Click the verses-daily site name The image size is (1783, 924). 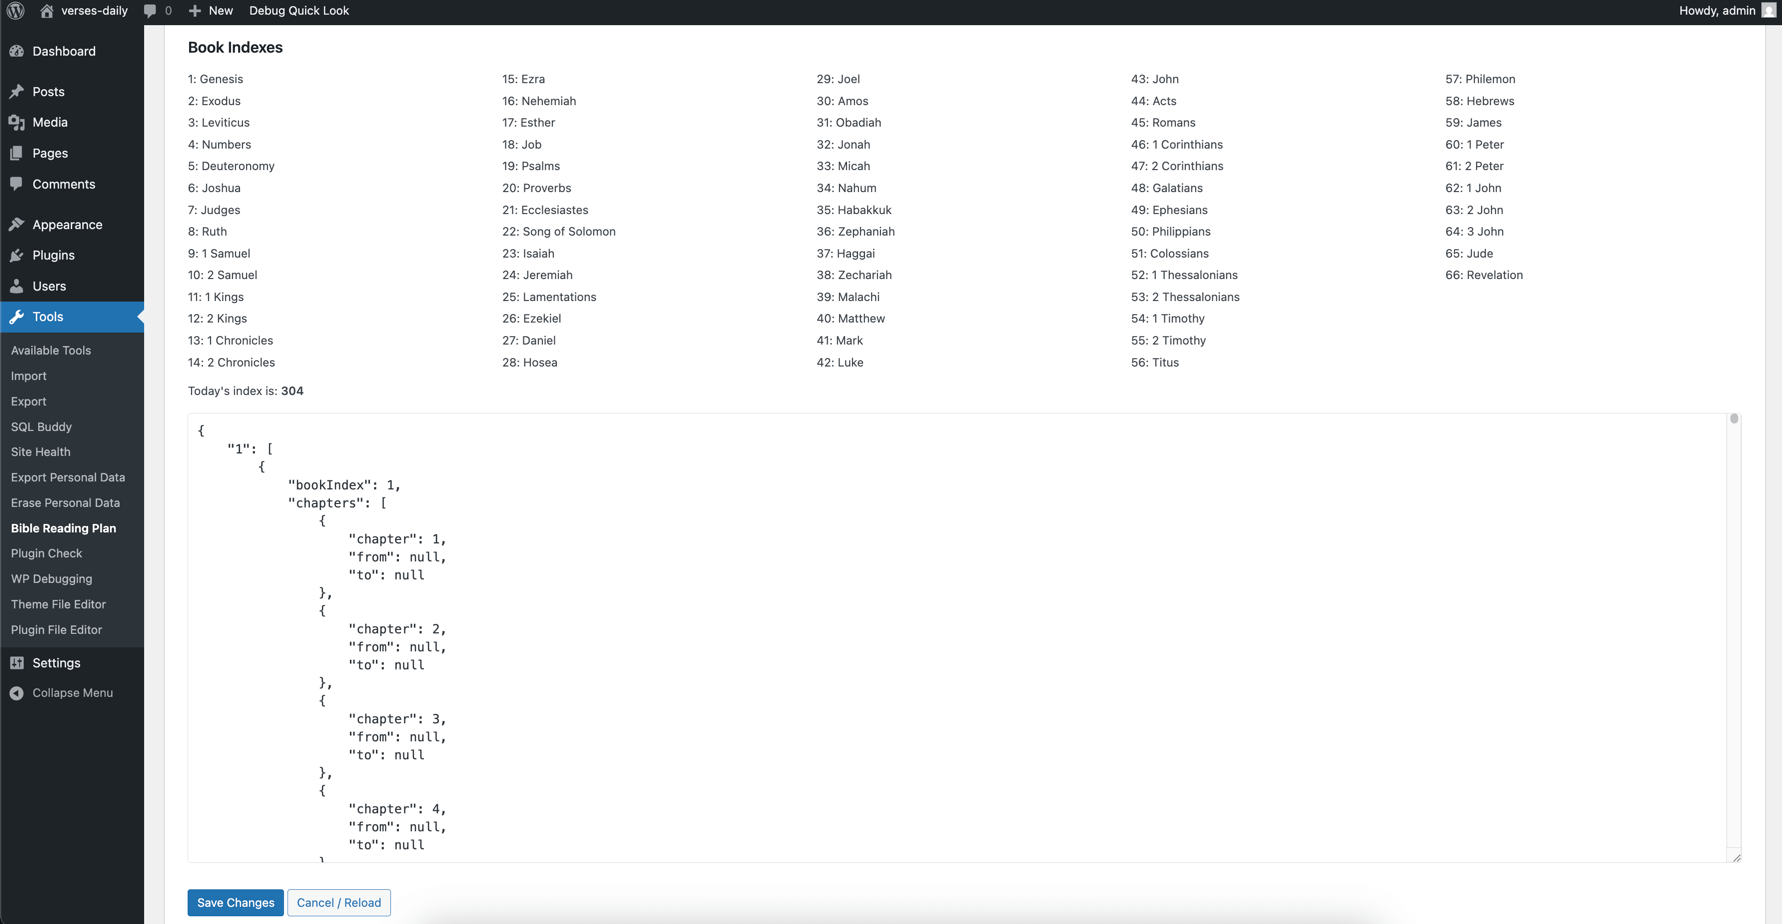[x=94, y=11]
